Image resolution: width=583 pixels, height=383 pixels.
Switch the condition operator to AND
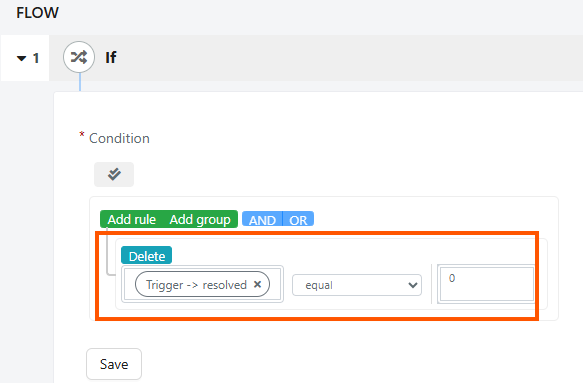coord(262,219)
